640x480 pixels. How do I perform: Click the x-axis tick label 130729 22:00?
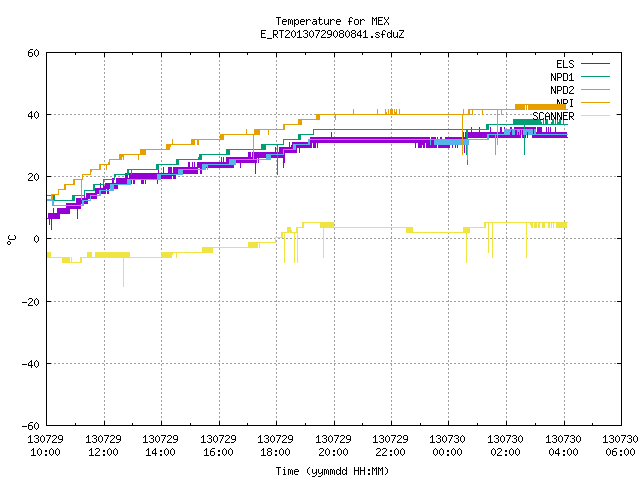tap(391, 446)
